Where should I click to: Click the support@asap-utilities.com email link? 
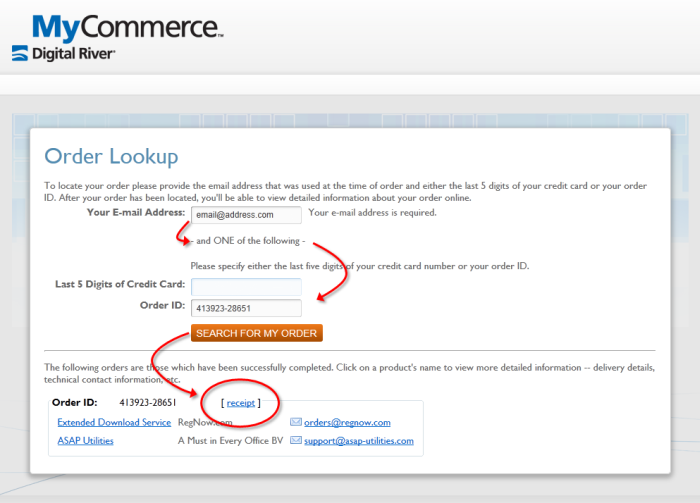(x=359, y=441)
